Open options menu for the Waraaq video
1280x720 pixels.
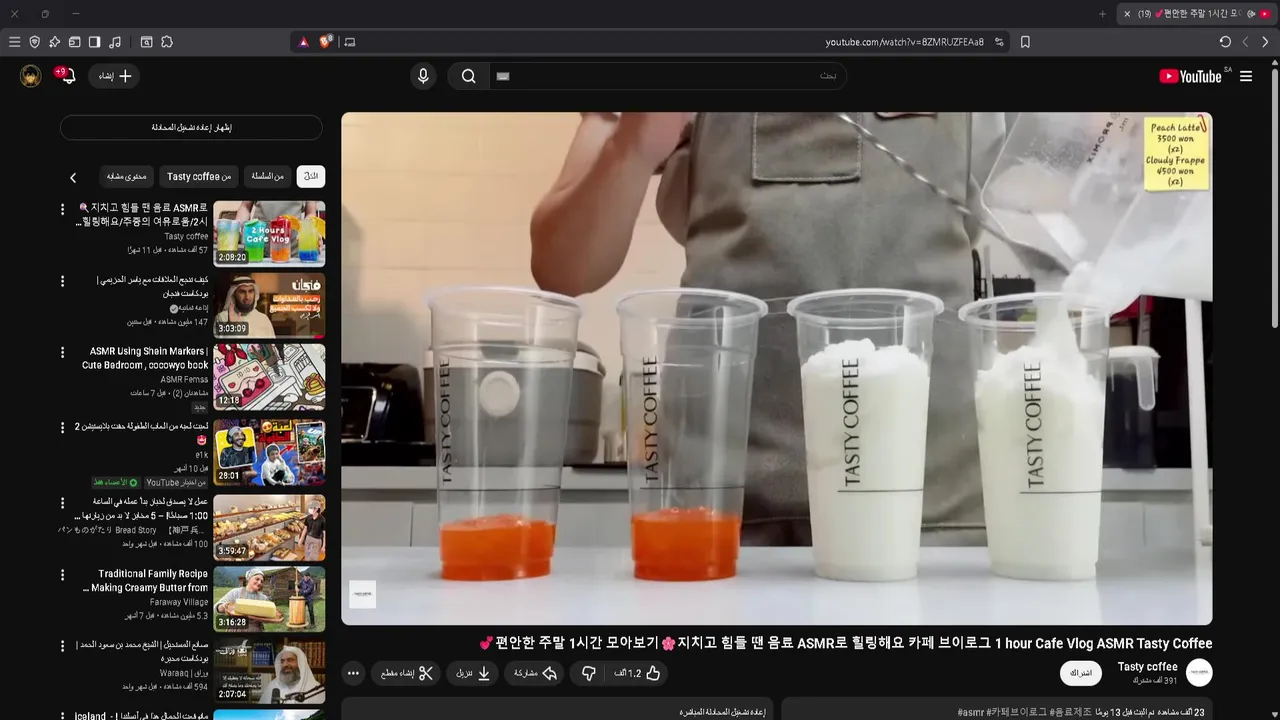(62, 647)
